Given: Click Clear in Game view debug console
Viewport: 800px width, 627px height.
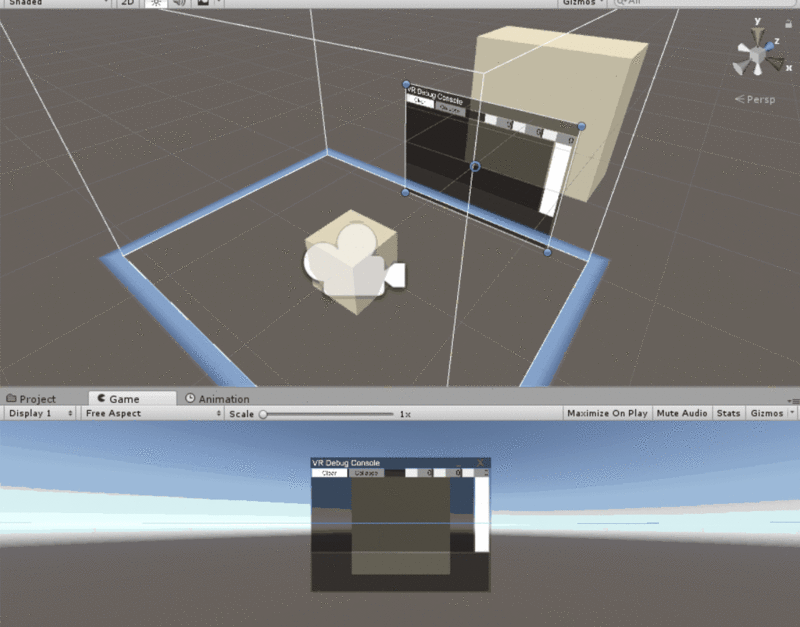Looking at the screenshot, I should click(x=330, y=473).
